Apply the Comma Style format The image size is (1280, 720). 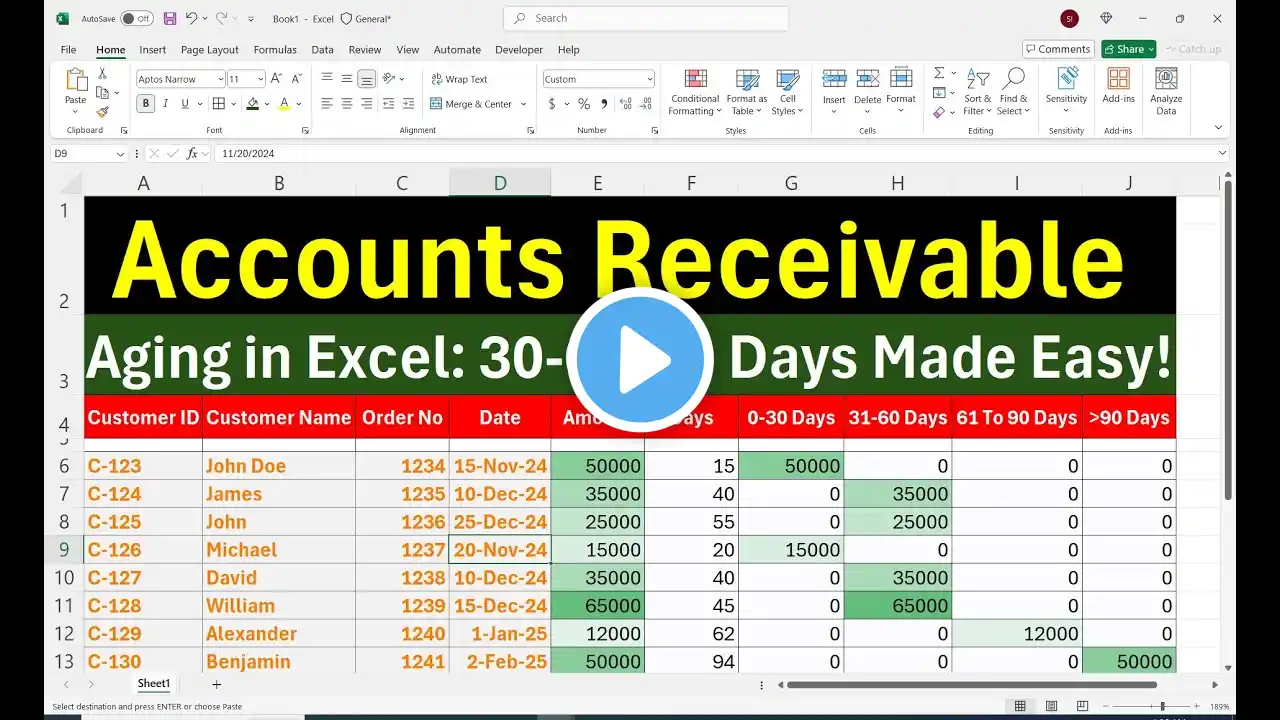click(604, 104)
